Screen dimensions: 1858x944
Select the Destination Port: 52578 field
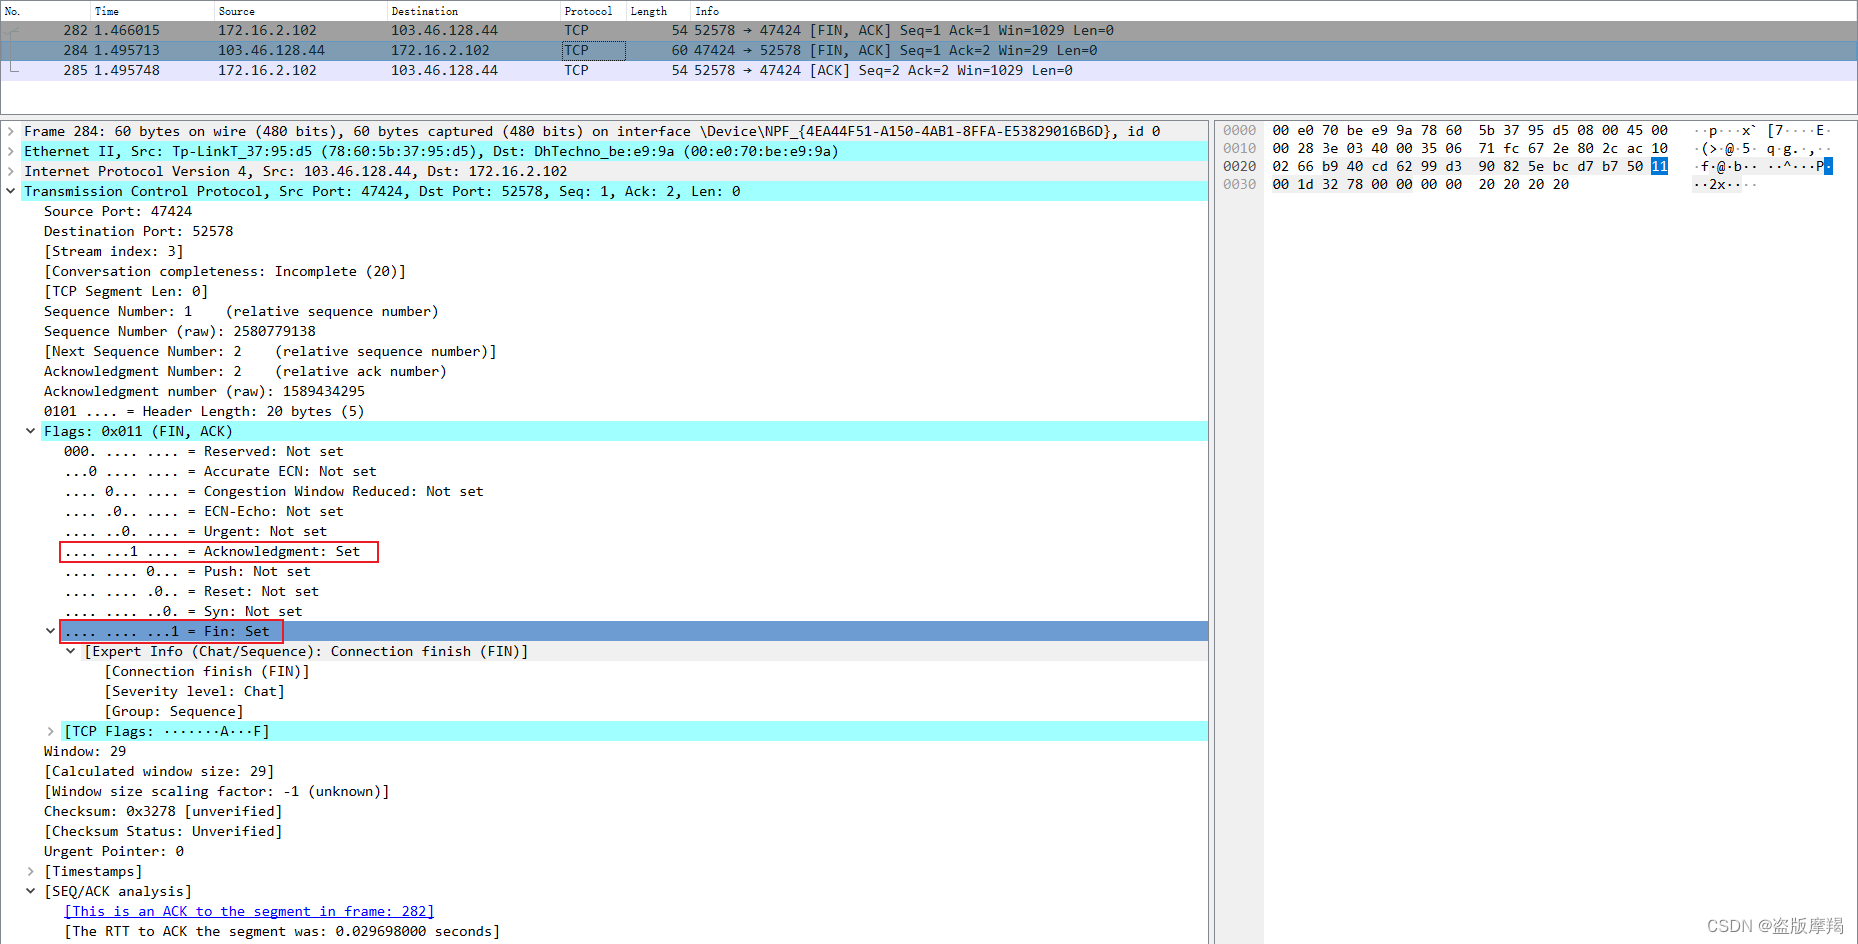coord(138,231)
